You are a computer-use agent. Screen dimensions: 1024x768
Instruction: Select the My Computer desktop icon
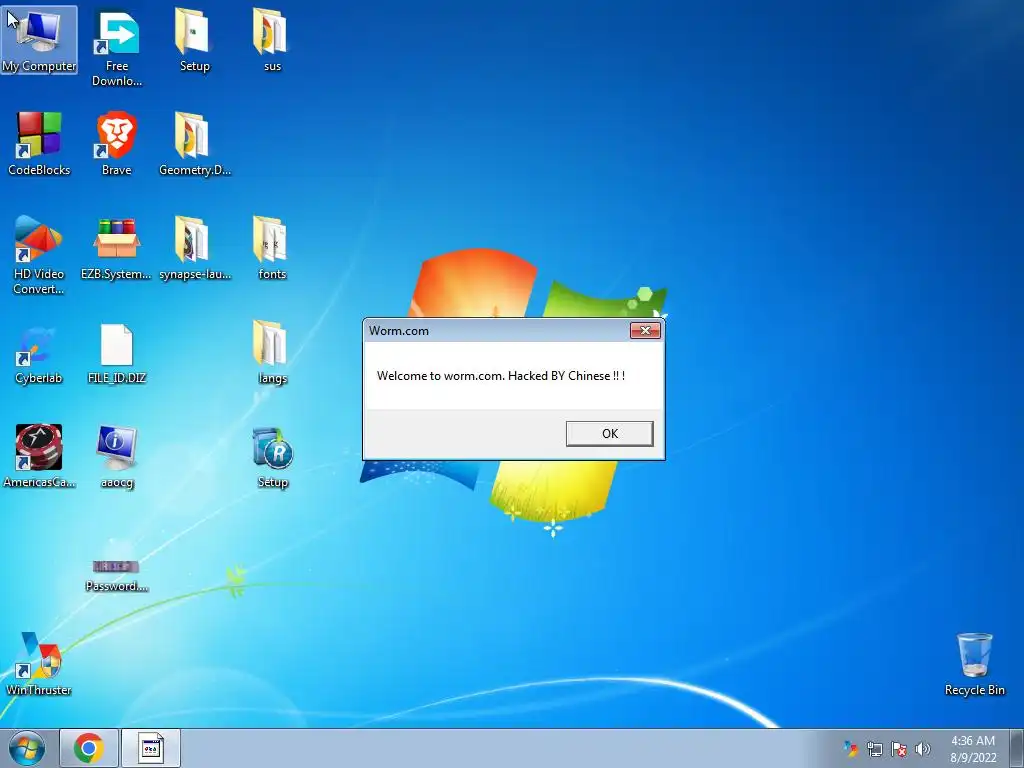click(39, 40)
